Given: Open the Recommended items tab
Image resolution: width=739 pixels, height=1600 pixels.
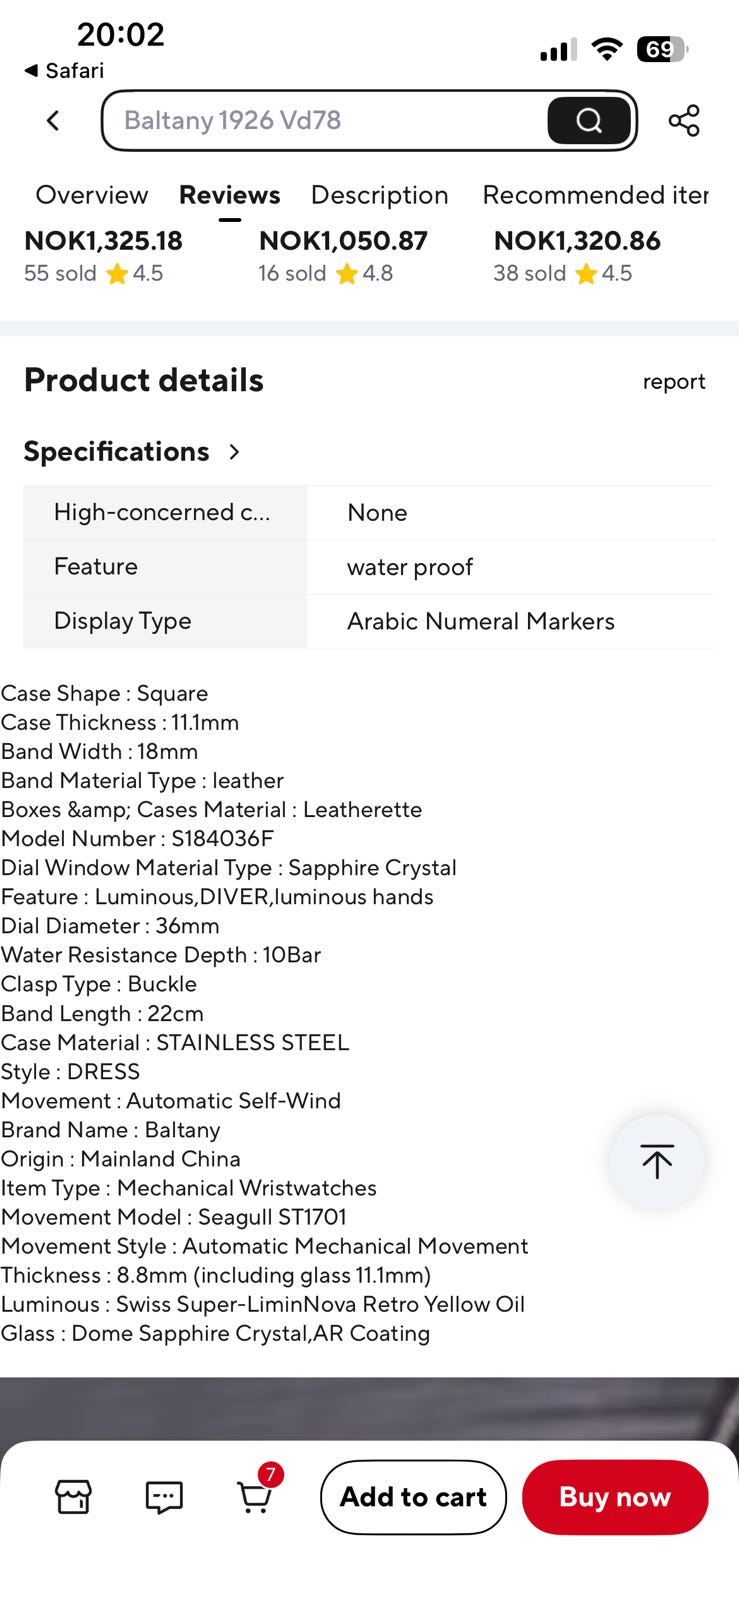Looking at the screenshot, I should [595, 195].
